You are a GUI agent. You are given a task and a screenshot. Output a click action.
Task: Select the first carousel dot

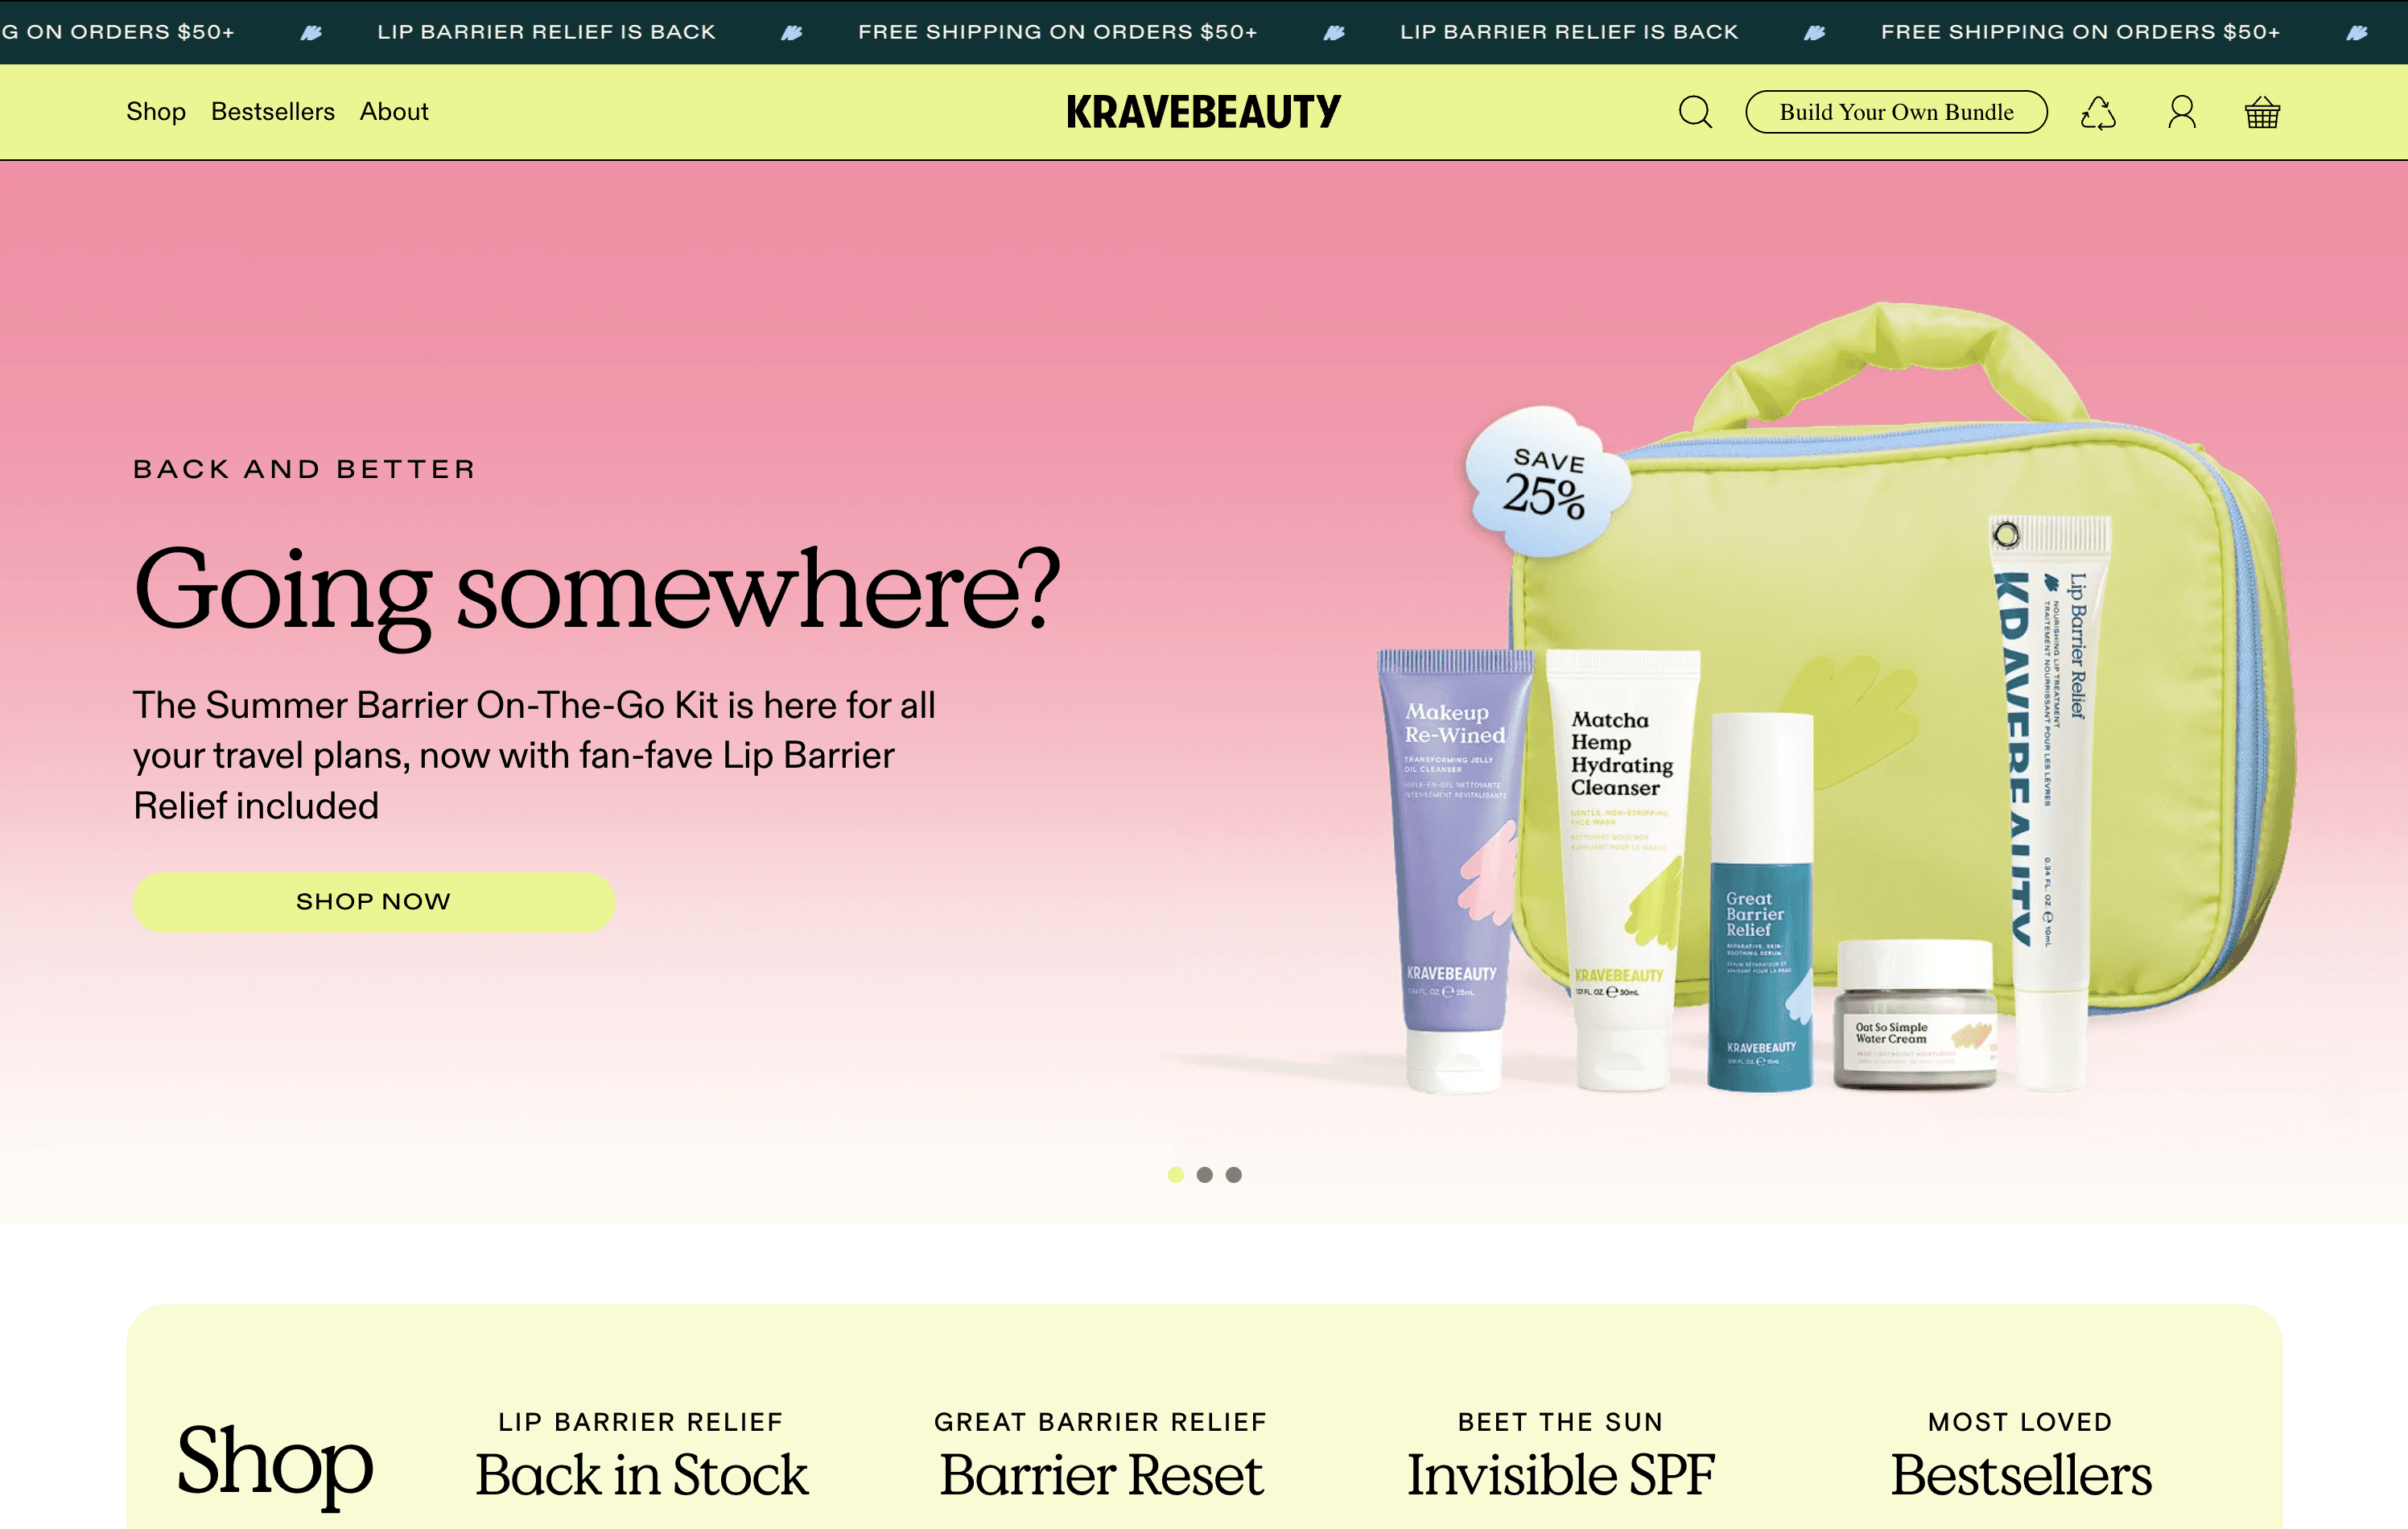coord(1176,1175)
